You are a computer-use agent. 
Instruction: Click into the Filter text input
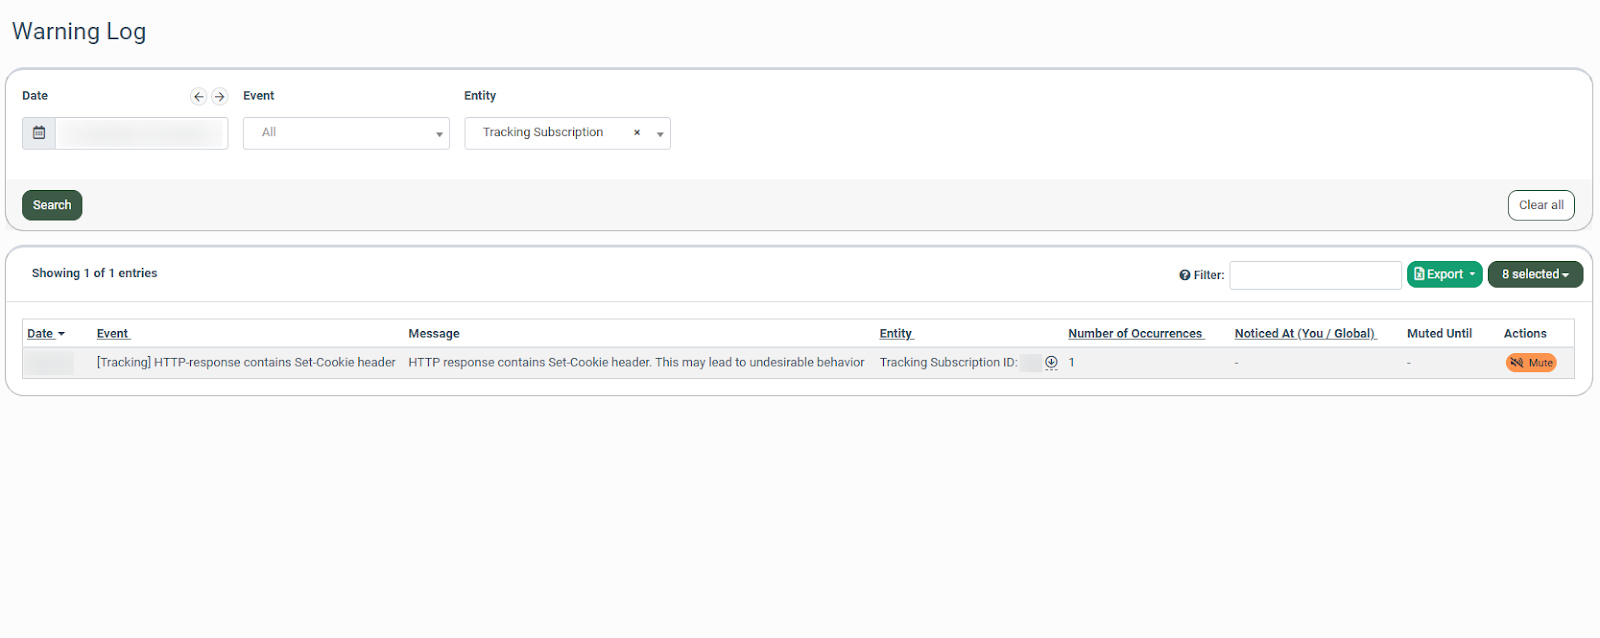(x=1314, y=275)
